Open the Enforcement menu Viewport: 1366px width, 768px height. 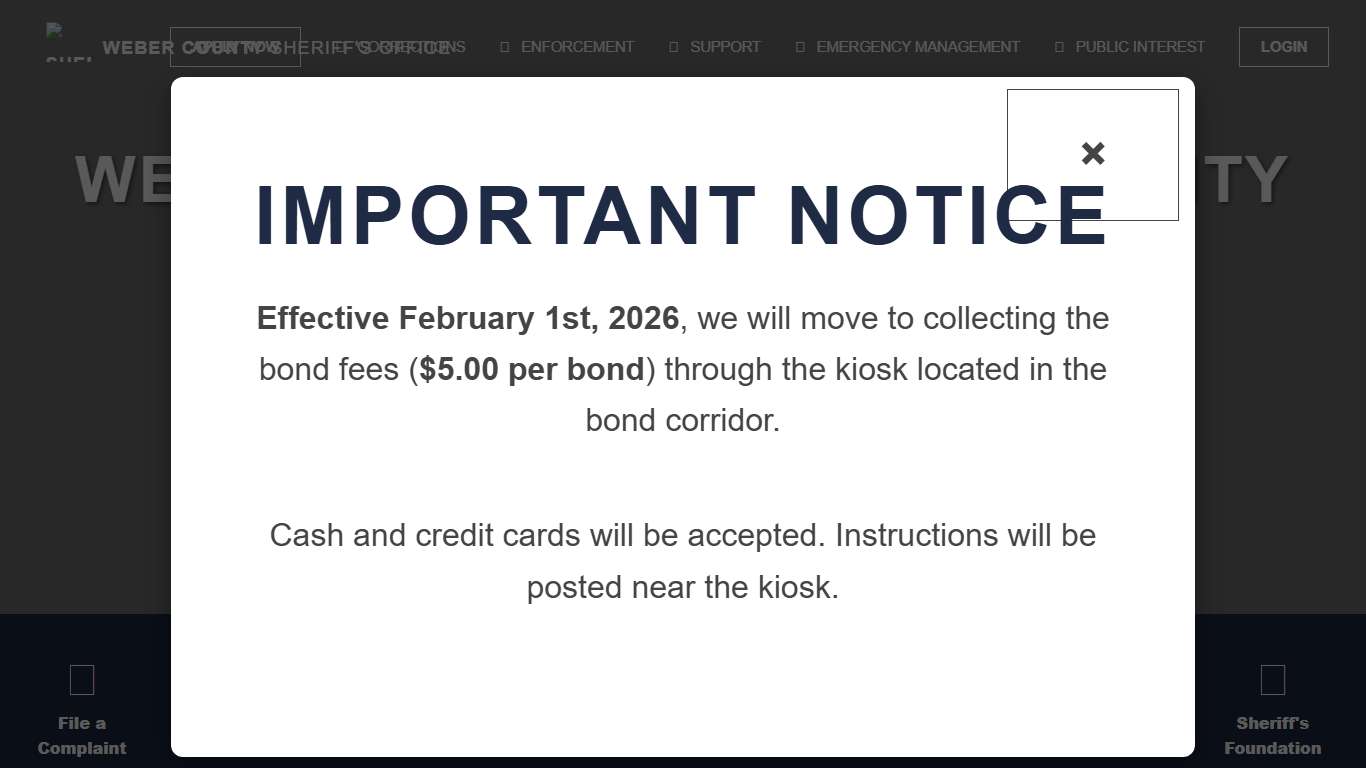577,47
